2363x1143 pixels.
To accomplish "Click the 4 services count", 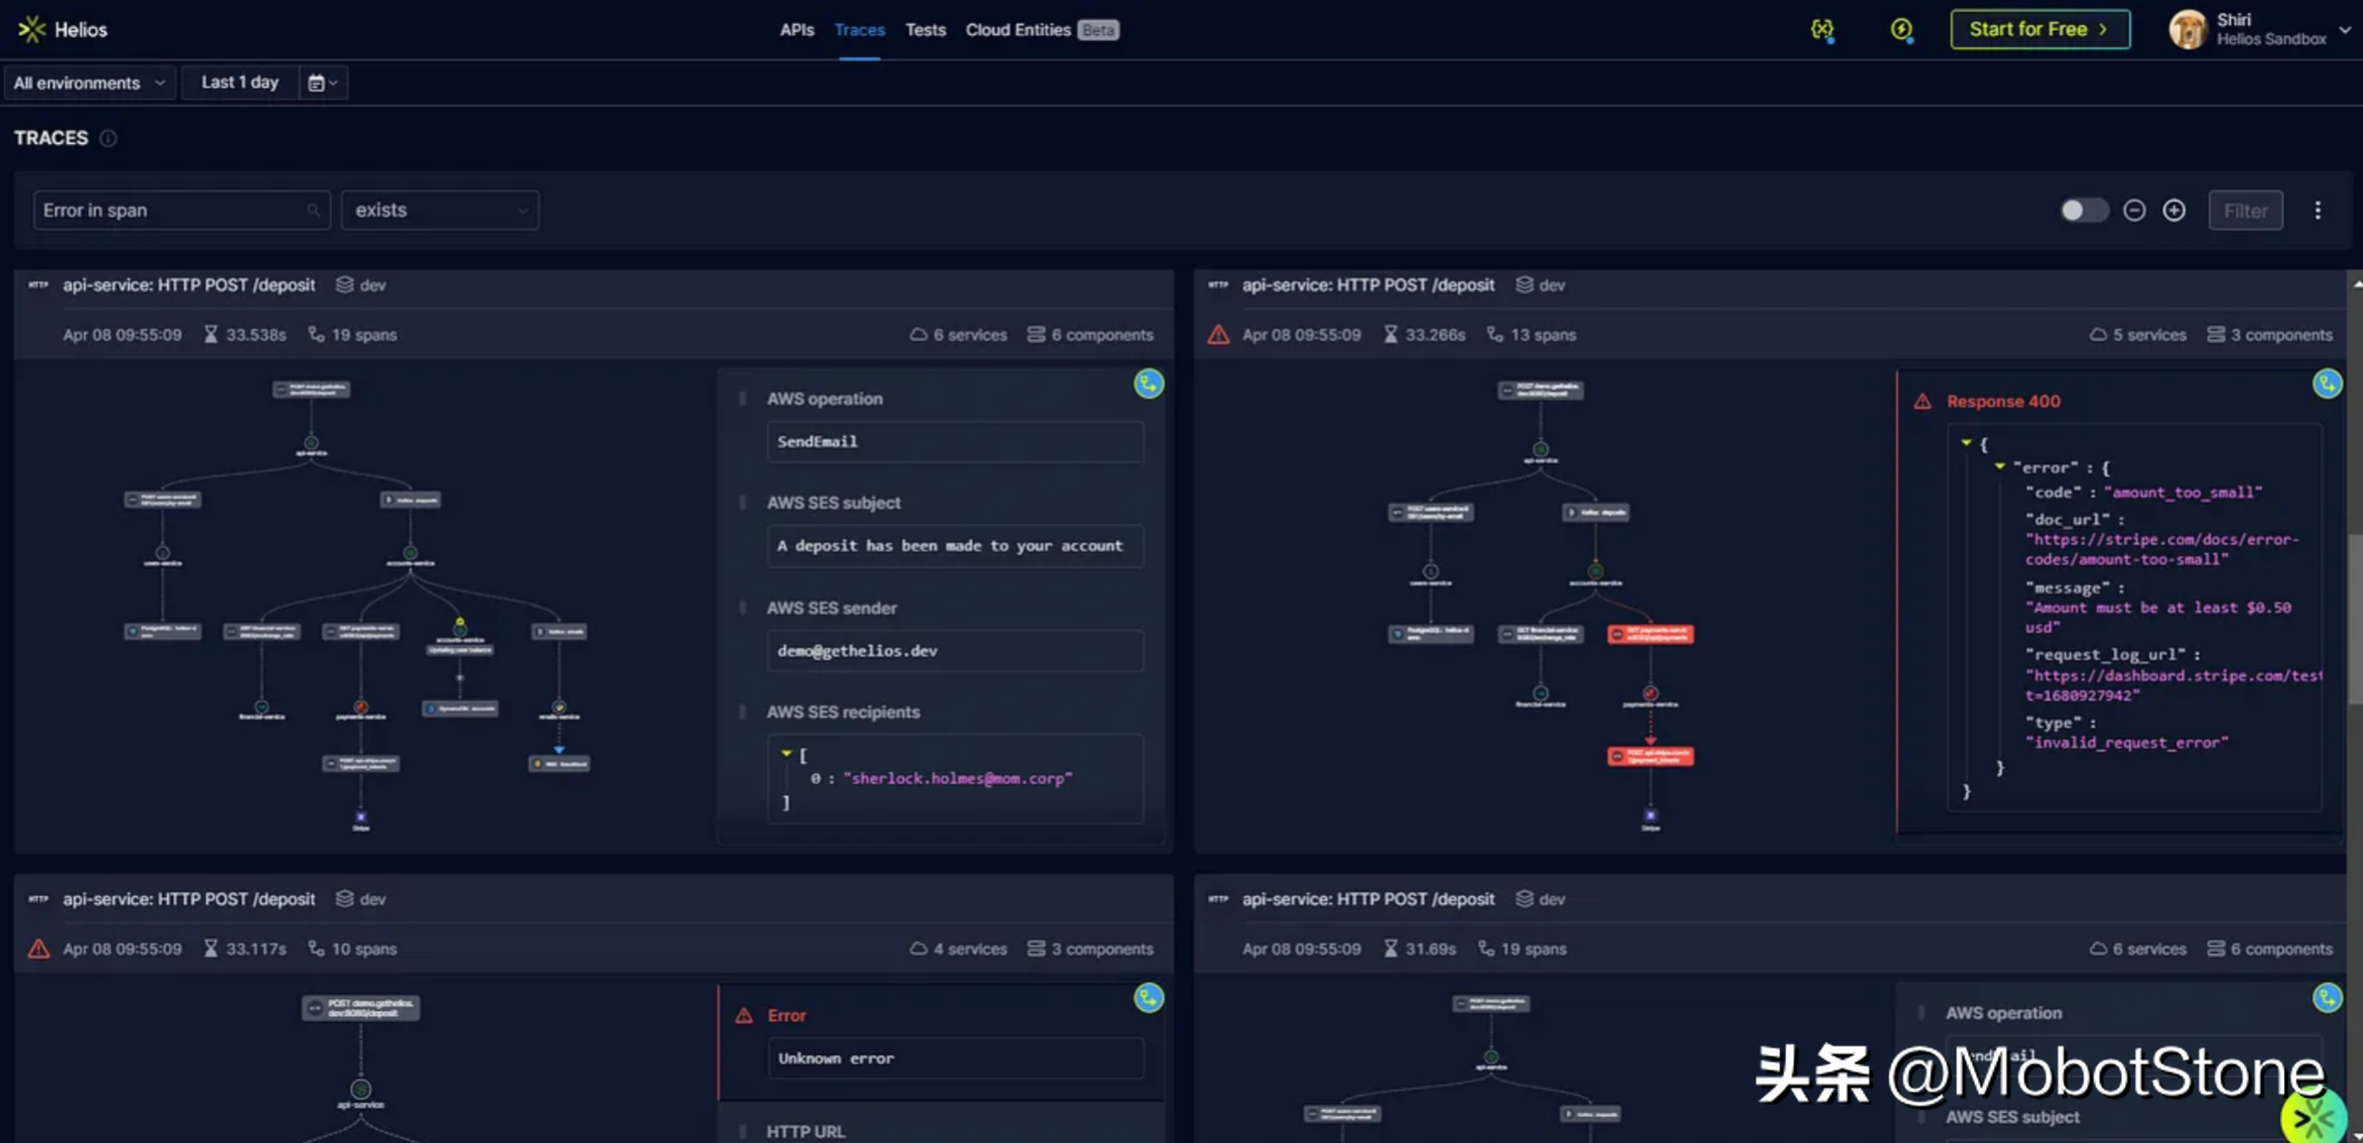I will [x=969, y=949].
